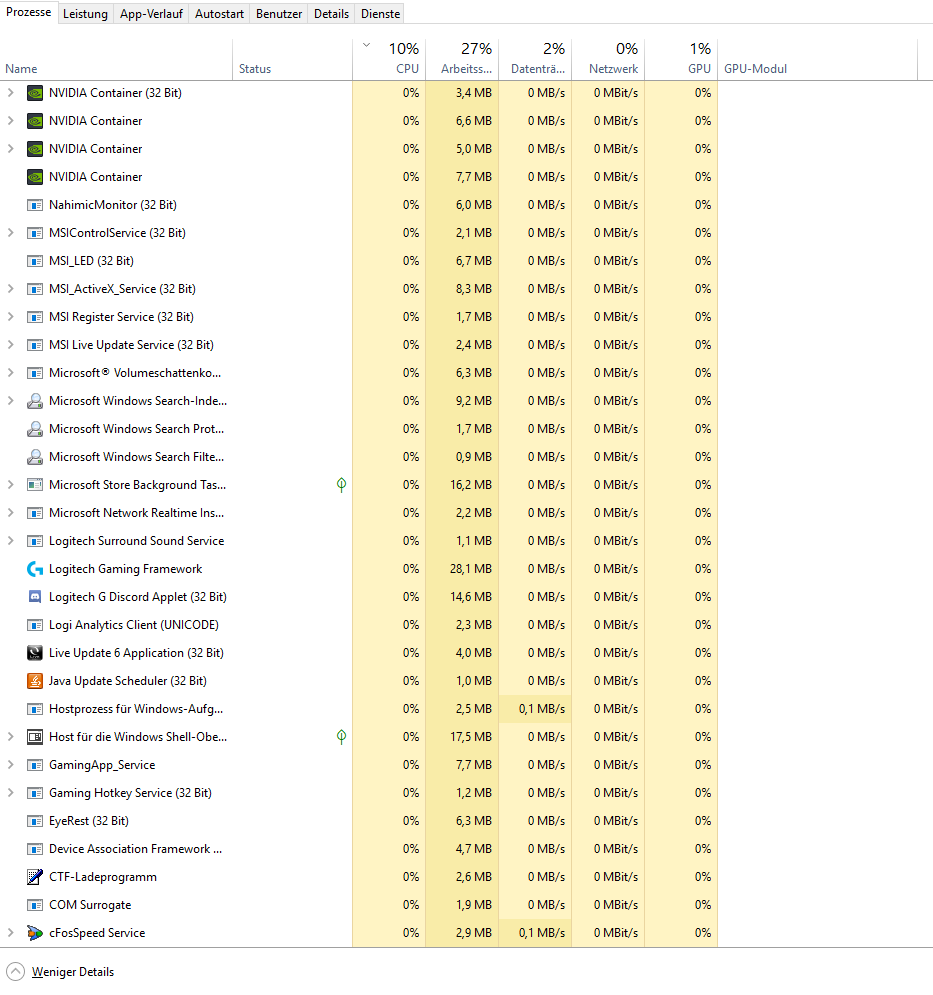Select the 16,2 MB memory cell
933x995 pixels.
pyautogui.click(x=462, y=485)
